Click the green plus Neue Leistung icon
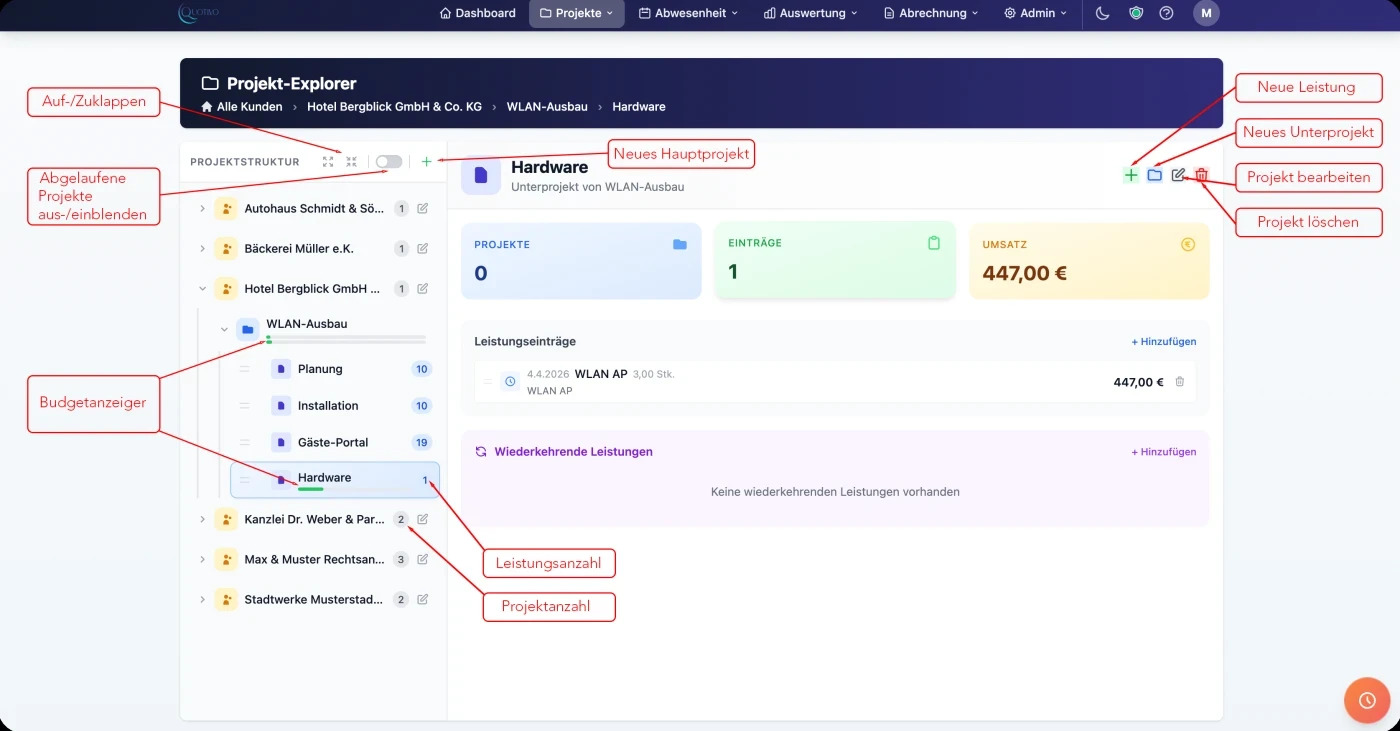 pos(1131,175)
